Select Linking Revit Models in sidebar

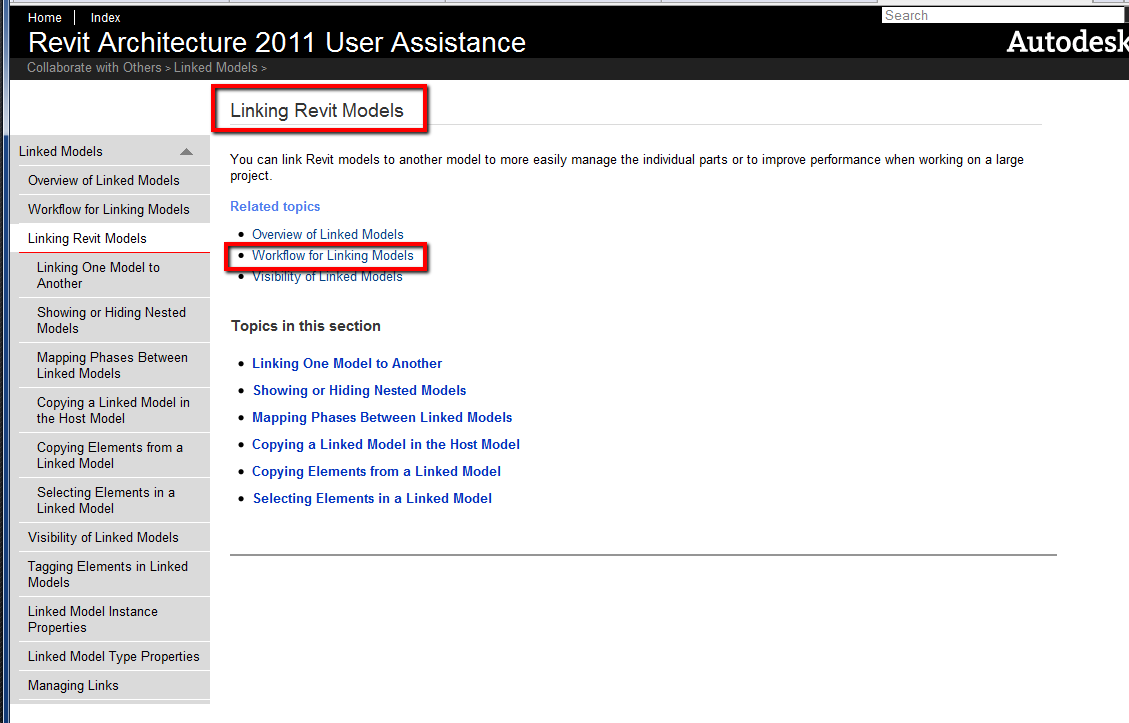click(x=87, y=238)
